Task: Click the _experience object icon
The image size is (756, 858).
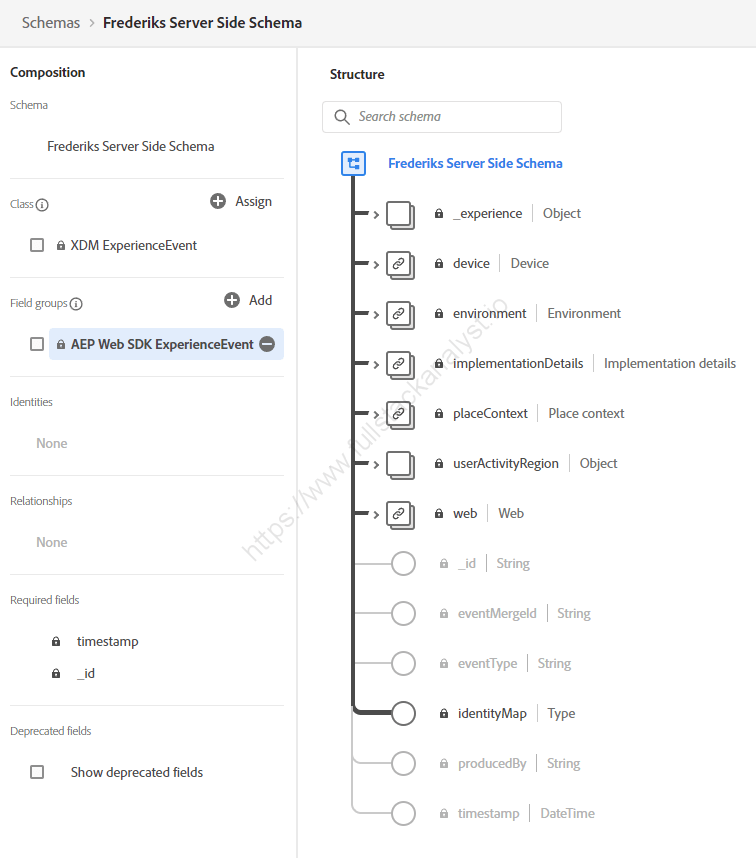Action: pos(400,213)
